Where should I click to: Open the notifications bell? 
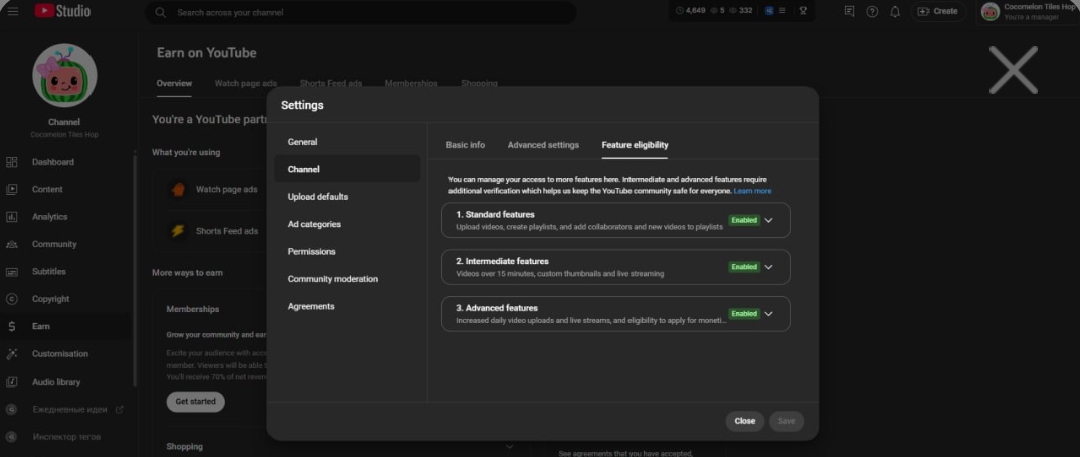[895, 12]
